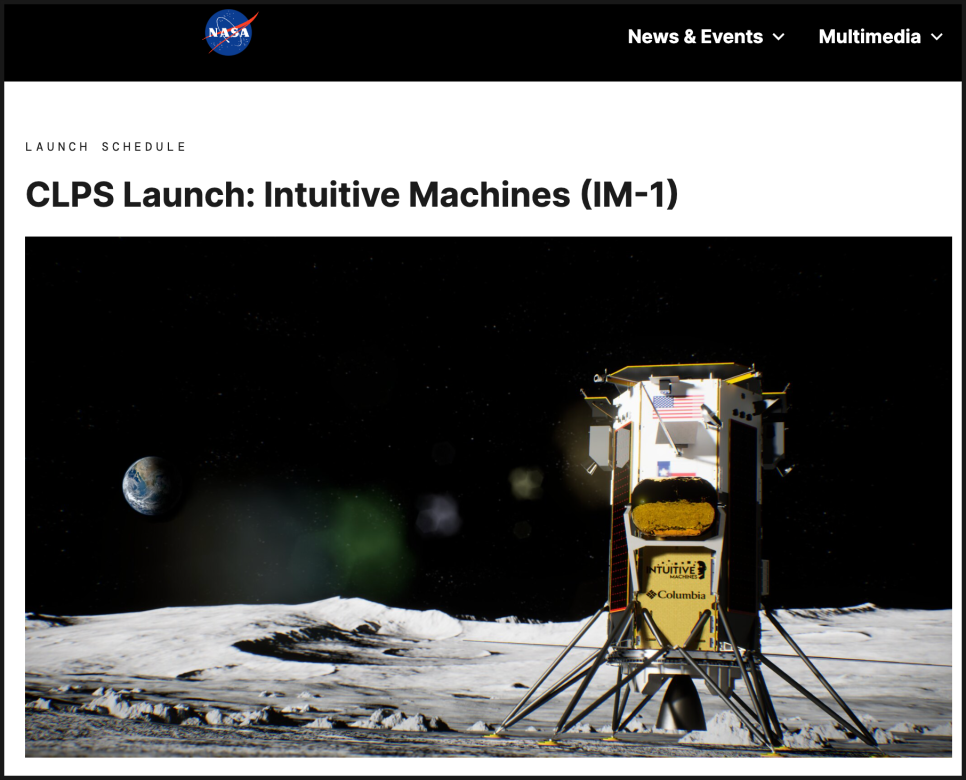Click the NASA logo in the header
966x780 pixels.
pyautogui.click(x=230, y=34)
